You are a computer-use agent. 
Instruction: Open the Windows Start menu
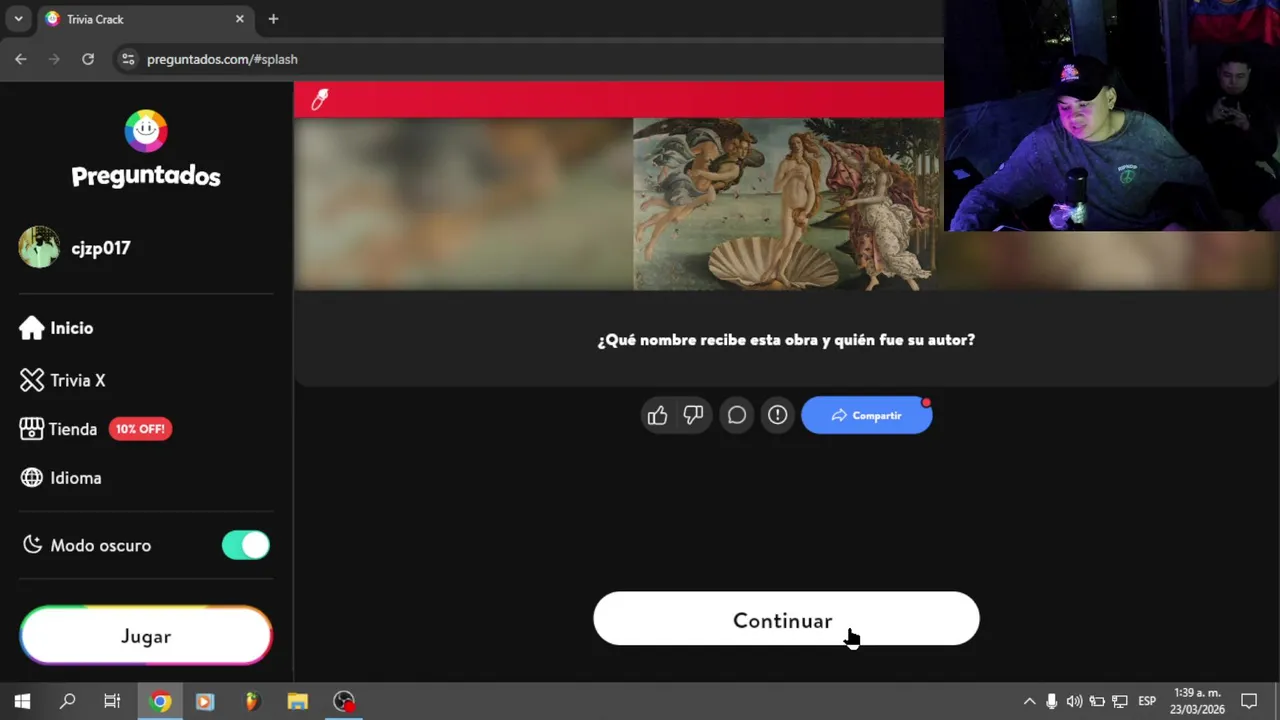click(22, 701)
